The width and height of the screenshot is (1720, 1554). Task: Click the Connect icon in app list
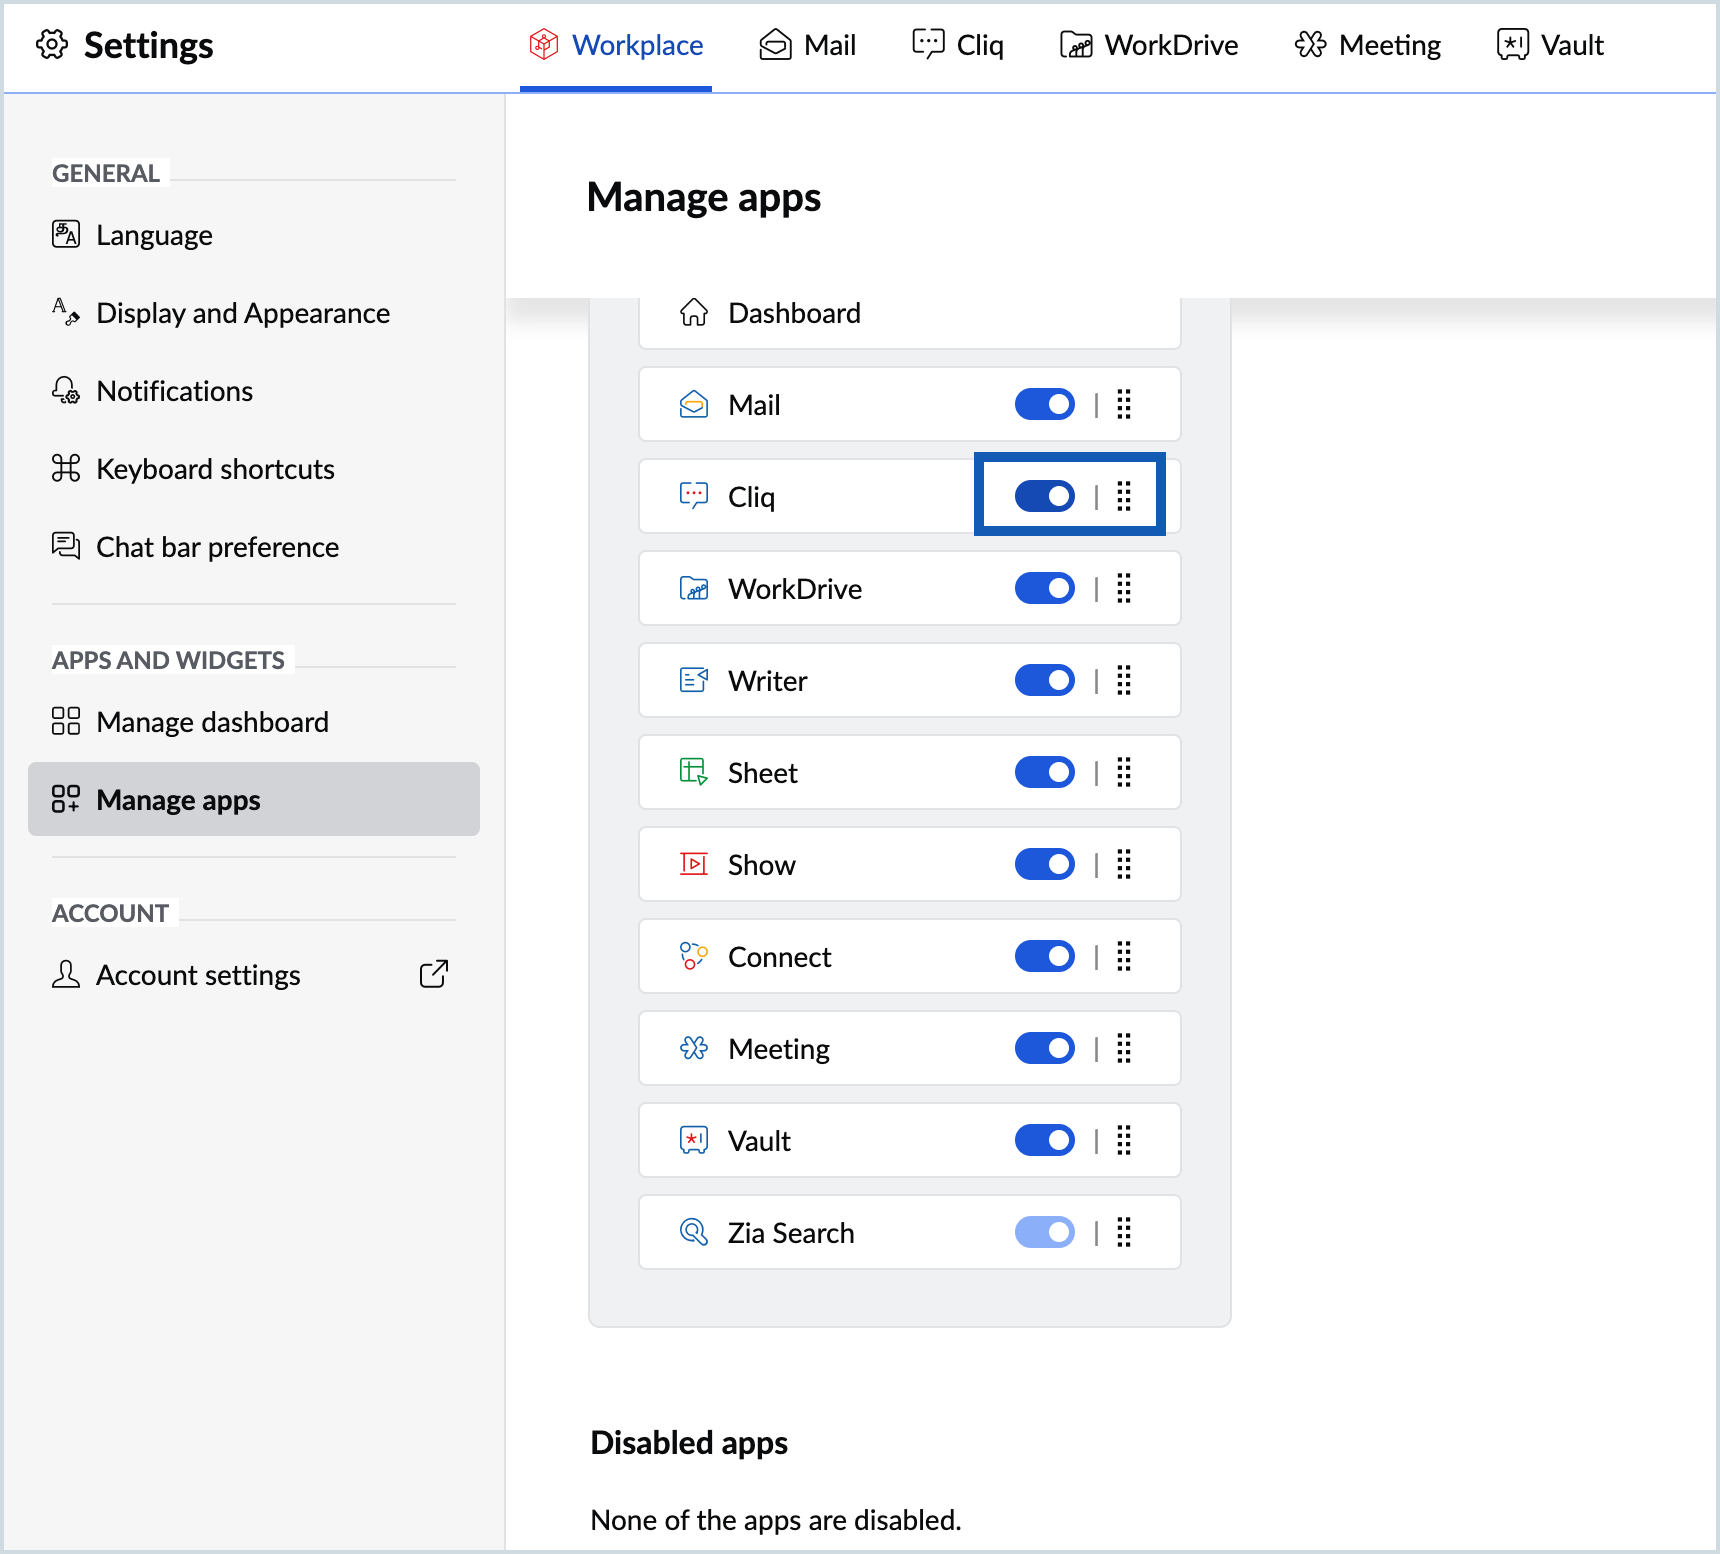coord(694,957)
